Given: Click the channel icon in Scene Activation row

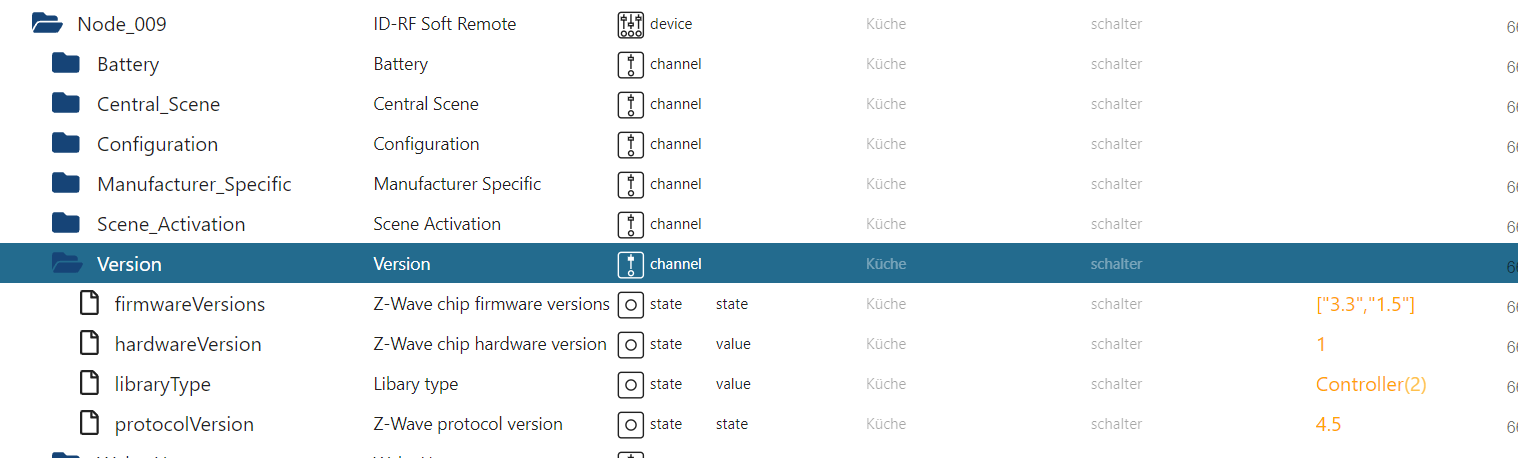Looking at the screenshot, I should tap(630, 224).
